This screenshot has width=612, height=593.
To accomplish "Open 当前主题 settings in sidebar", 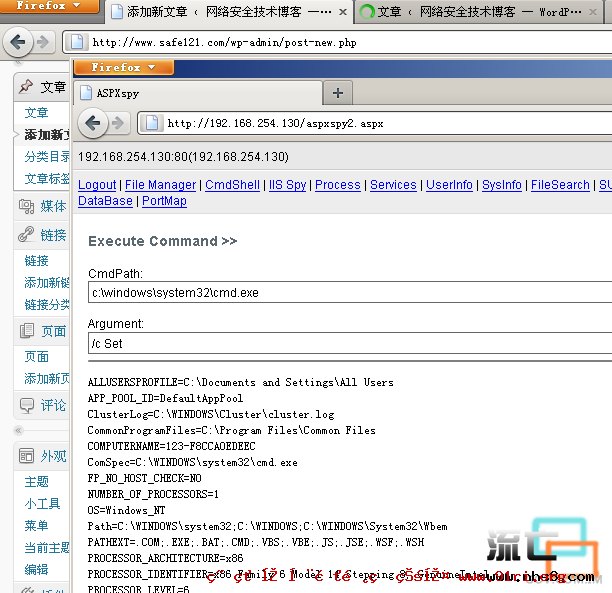I will click(x=47, y=547).
